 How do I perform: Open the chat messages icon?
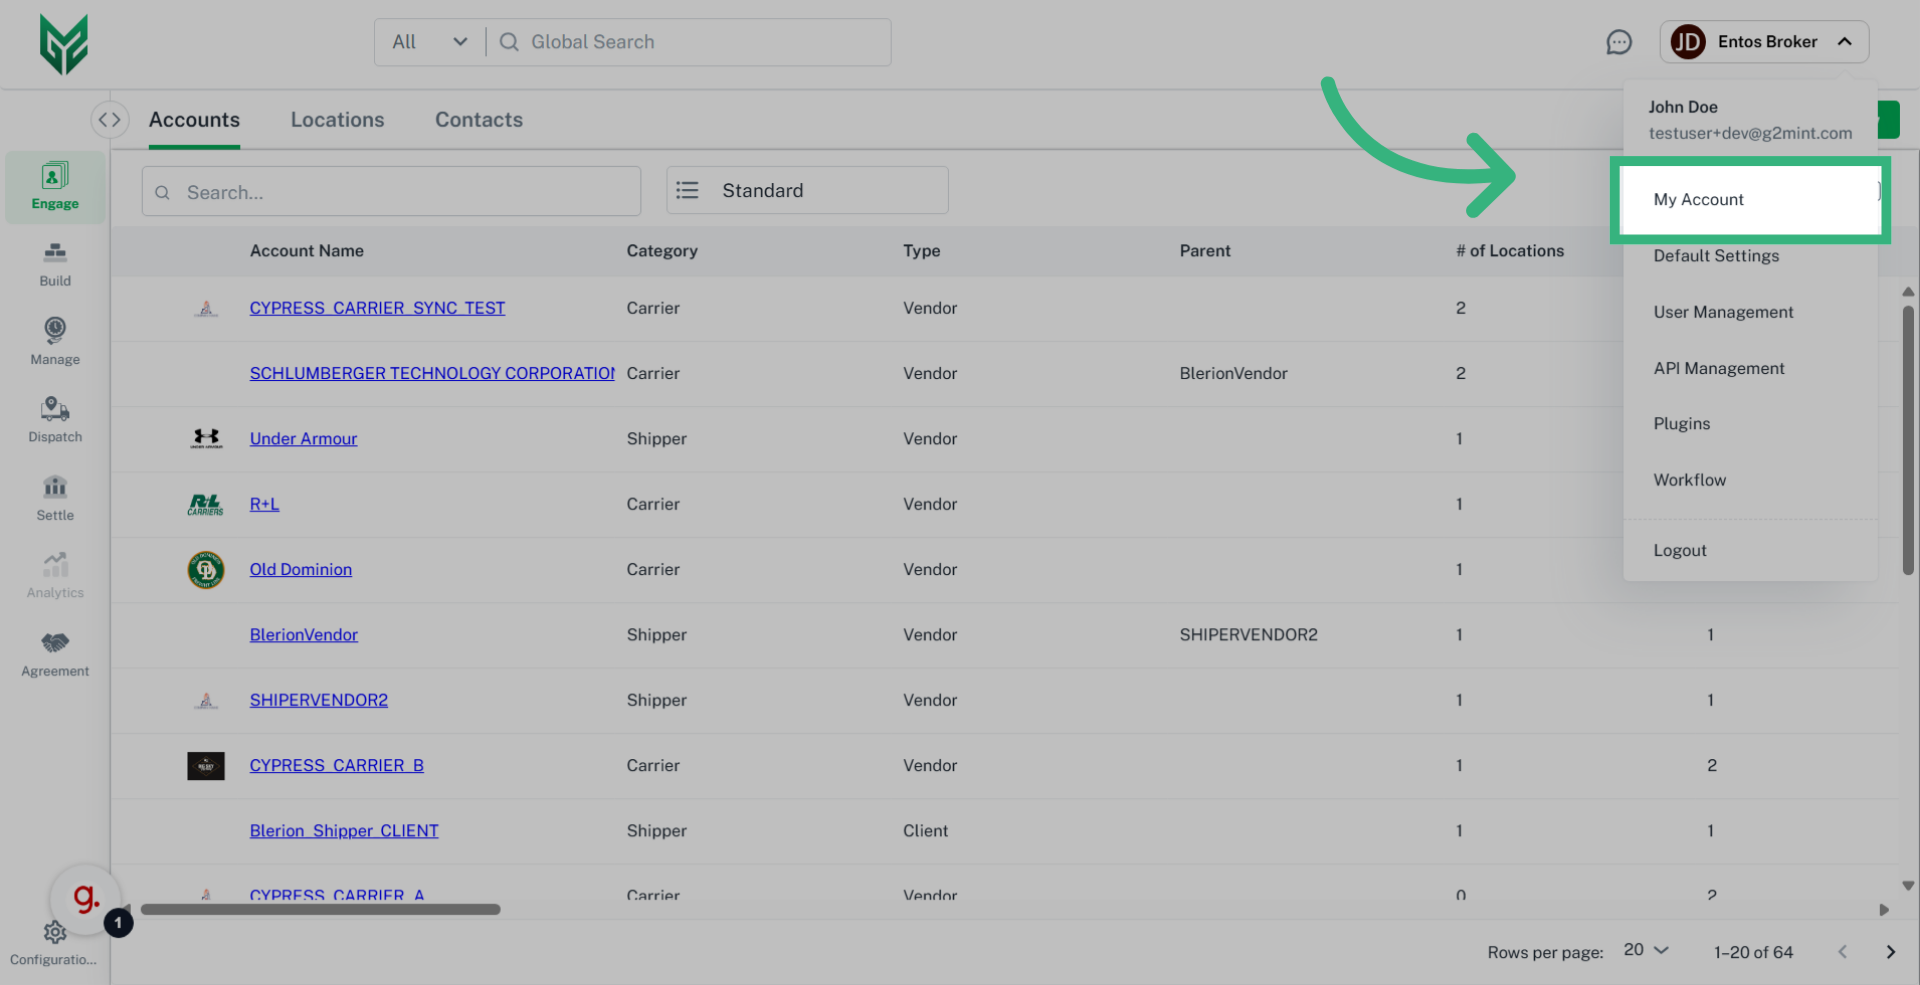(x=1618, y=42)
